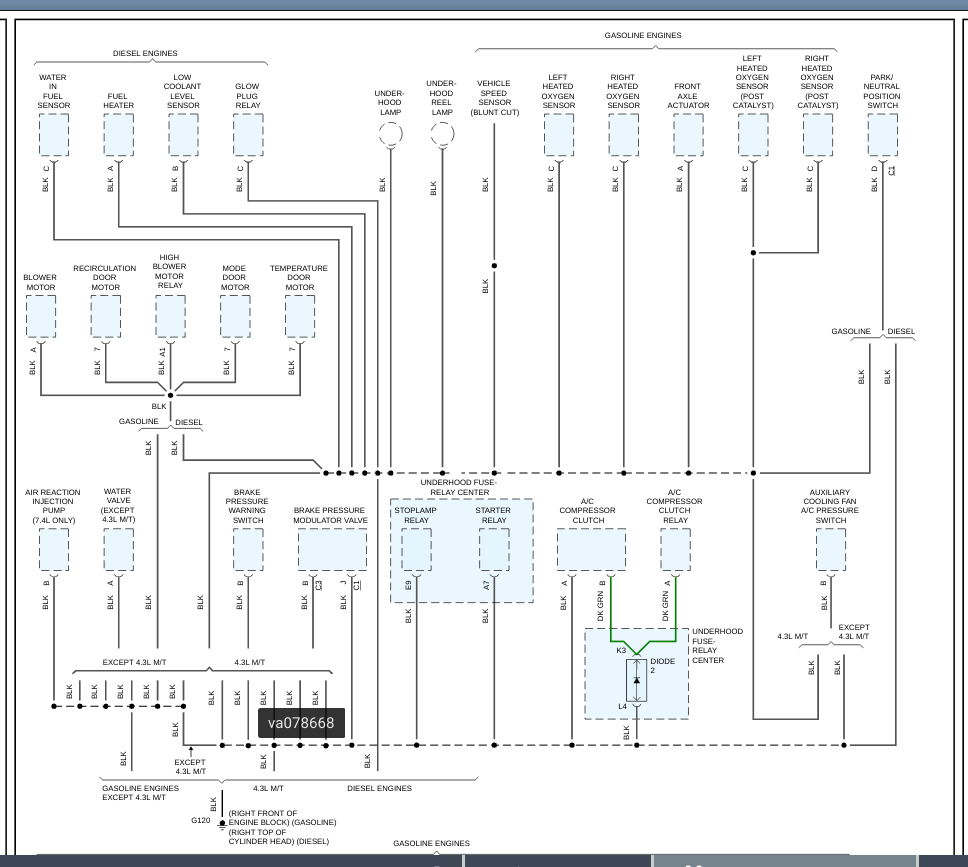
Task: Click the "AIR REACTION INJECTION PUMP (7.4L ONLY)" label
Action: tap(53, 506)
